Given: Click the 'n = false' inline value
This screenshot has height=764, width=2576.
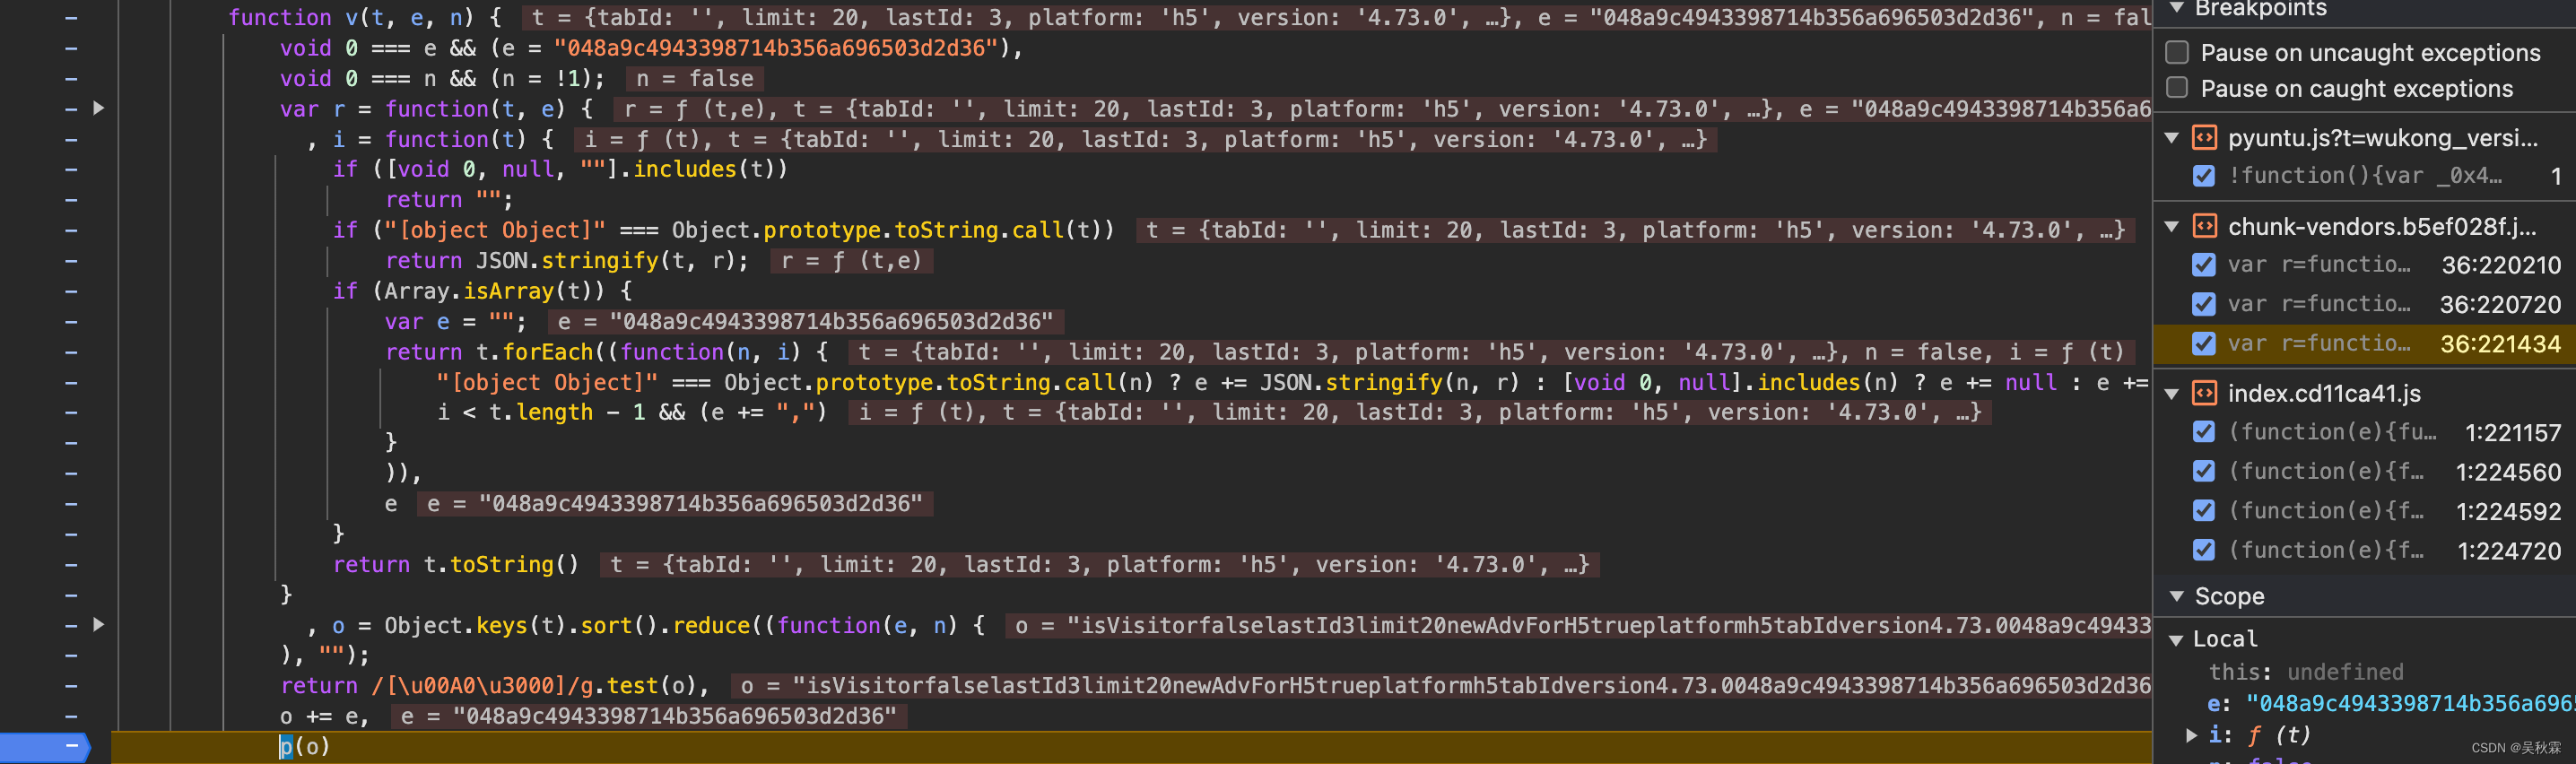Looking at the screenshot, I should pos(695,78).
